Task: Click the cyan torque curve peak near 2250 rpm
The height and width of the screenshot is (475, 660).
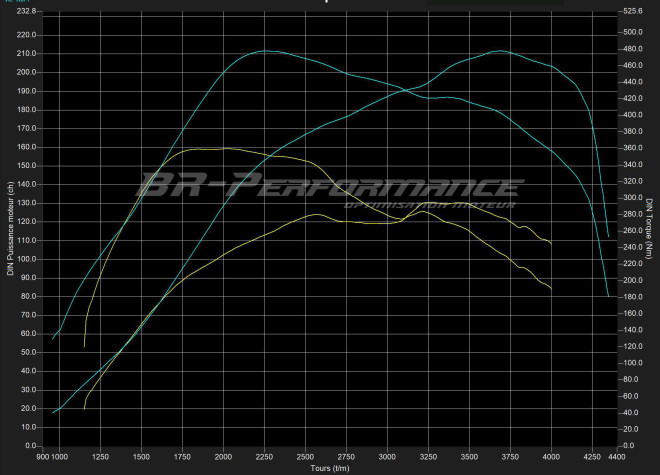Action: pos(264,50)
